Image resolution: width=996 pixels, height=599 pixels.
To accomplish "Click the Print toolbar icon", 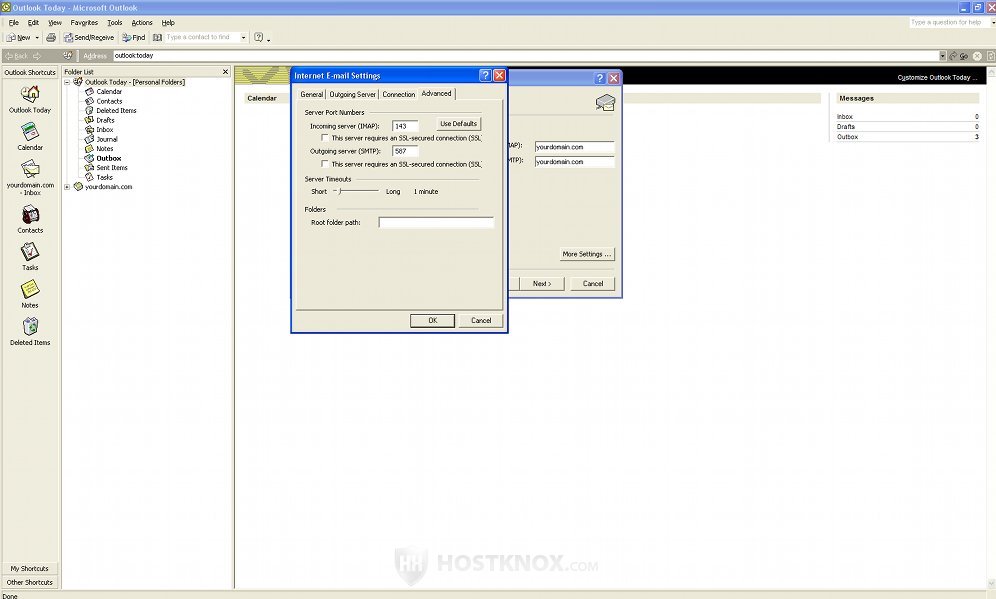I will pyautogui.click(x=51, y=37).
